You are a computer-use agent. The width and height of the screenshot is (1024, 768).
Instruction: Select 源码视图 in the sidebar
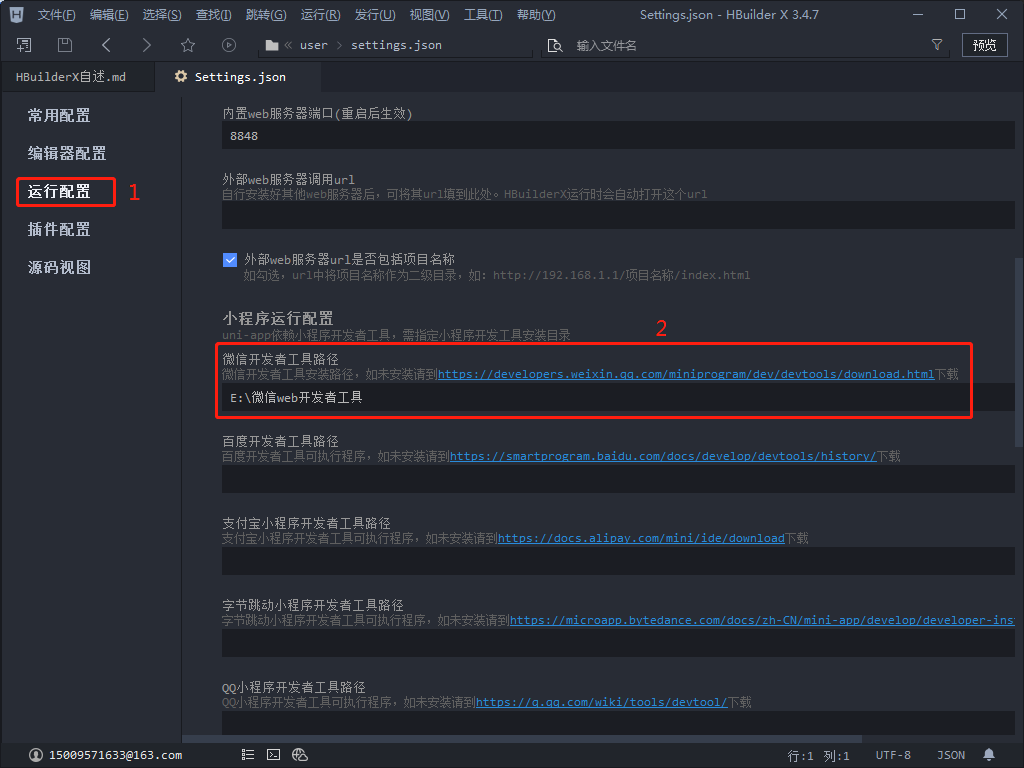point(59,267)
